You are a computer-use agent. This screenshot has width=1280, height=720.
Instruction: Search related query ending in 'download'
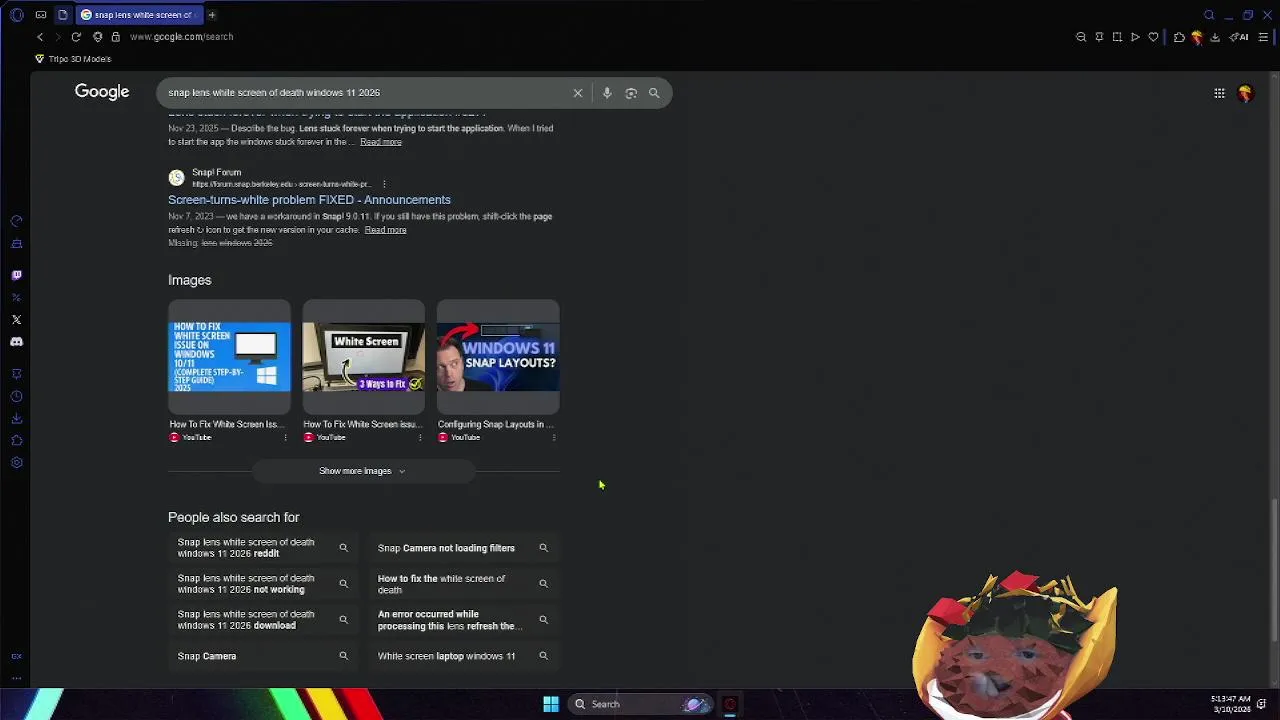coord(264,620)
